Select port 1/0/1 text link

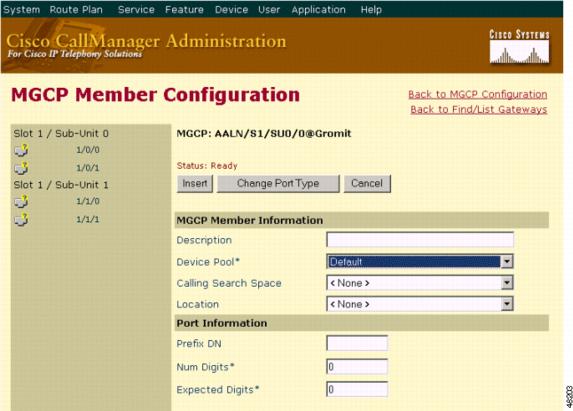click(88, 168)
